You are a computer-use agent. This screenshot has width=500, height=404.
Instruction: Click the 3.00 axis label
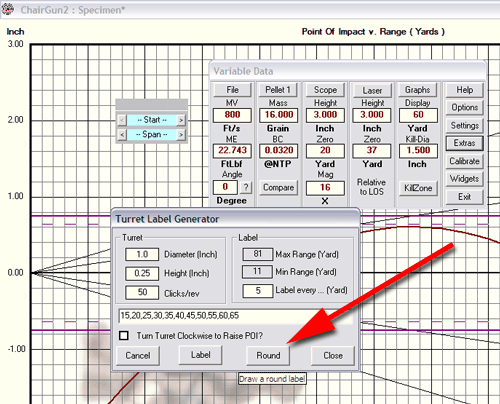(x=15, y=44)
